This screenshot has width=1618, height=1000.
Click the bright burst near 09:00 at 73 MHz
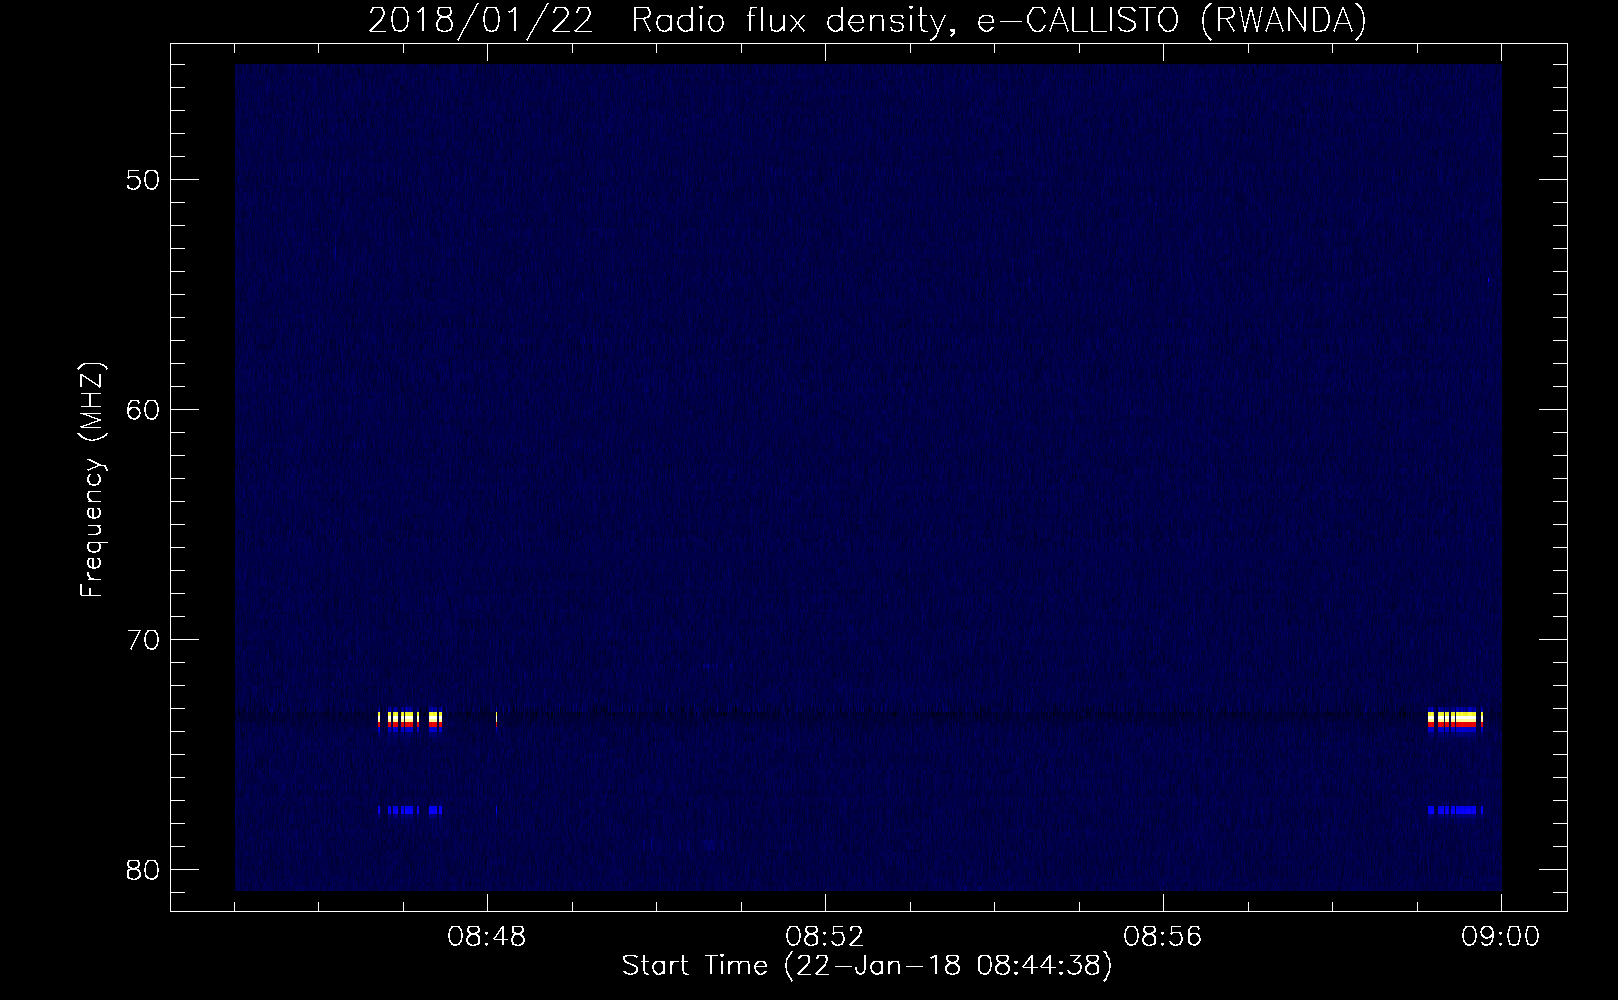(1456, 721)
